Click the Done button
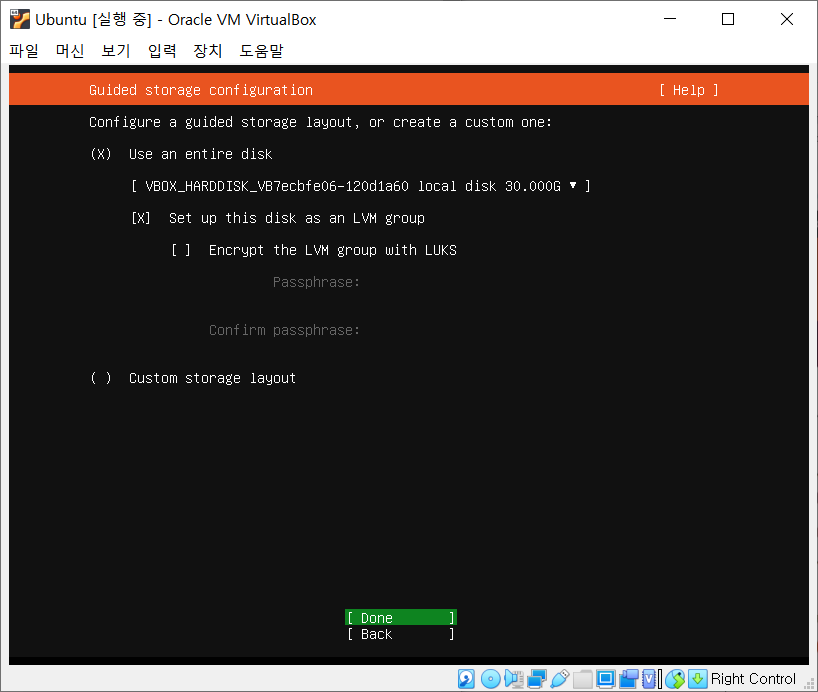Screen dimensions: 818x692 coord(401,617)
